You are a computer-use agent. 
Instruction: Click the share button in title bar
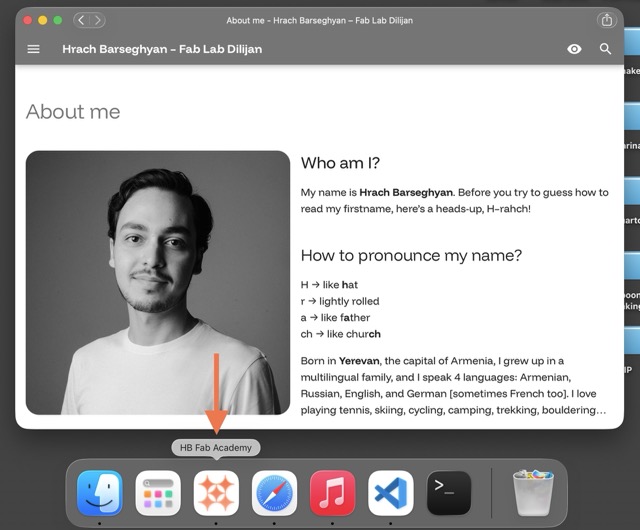(x=607, y=20)
